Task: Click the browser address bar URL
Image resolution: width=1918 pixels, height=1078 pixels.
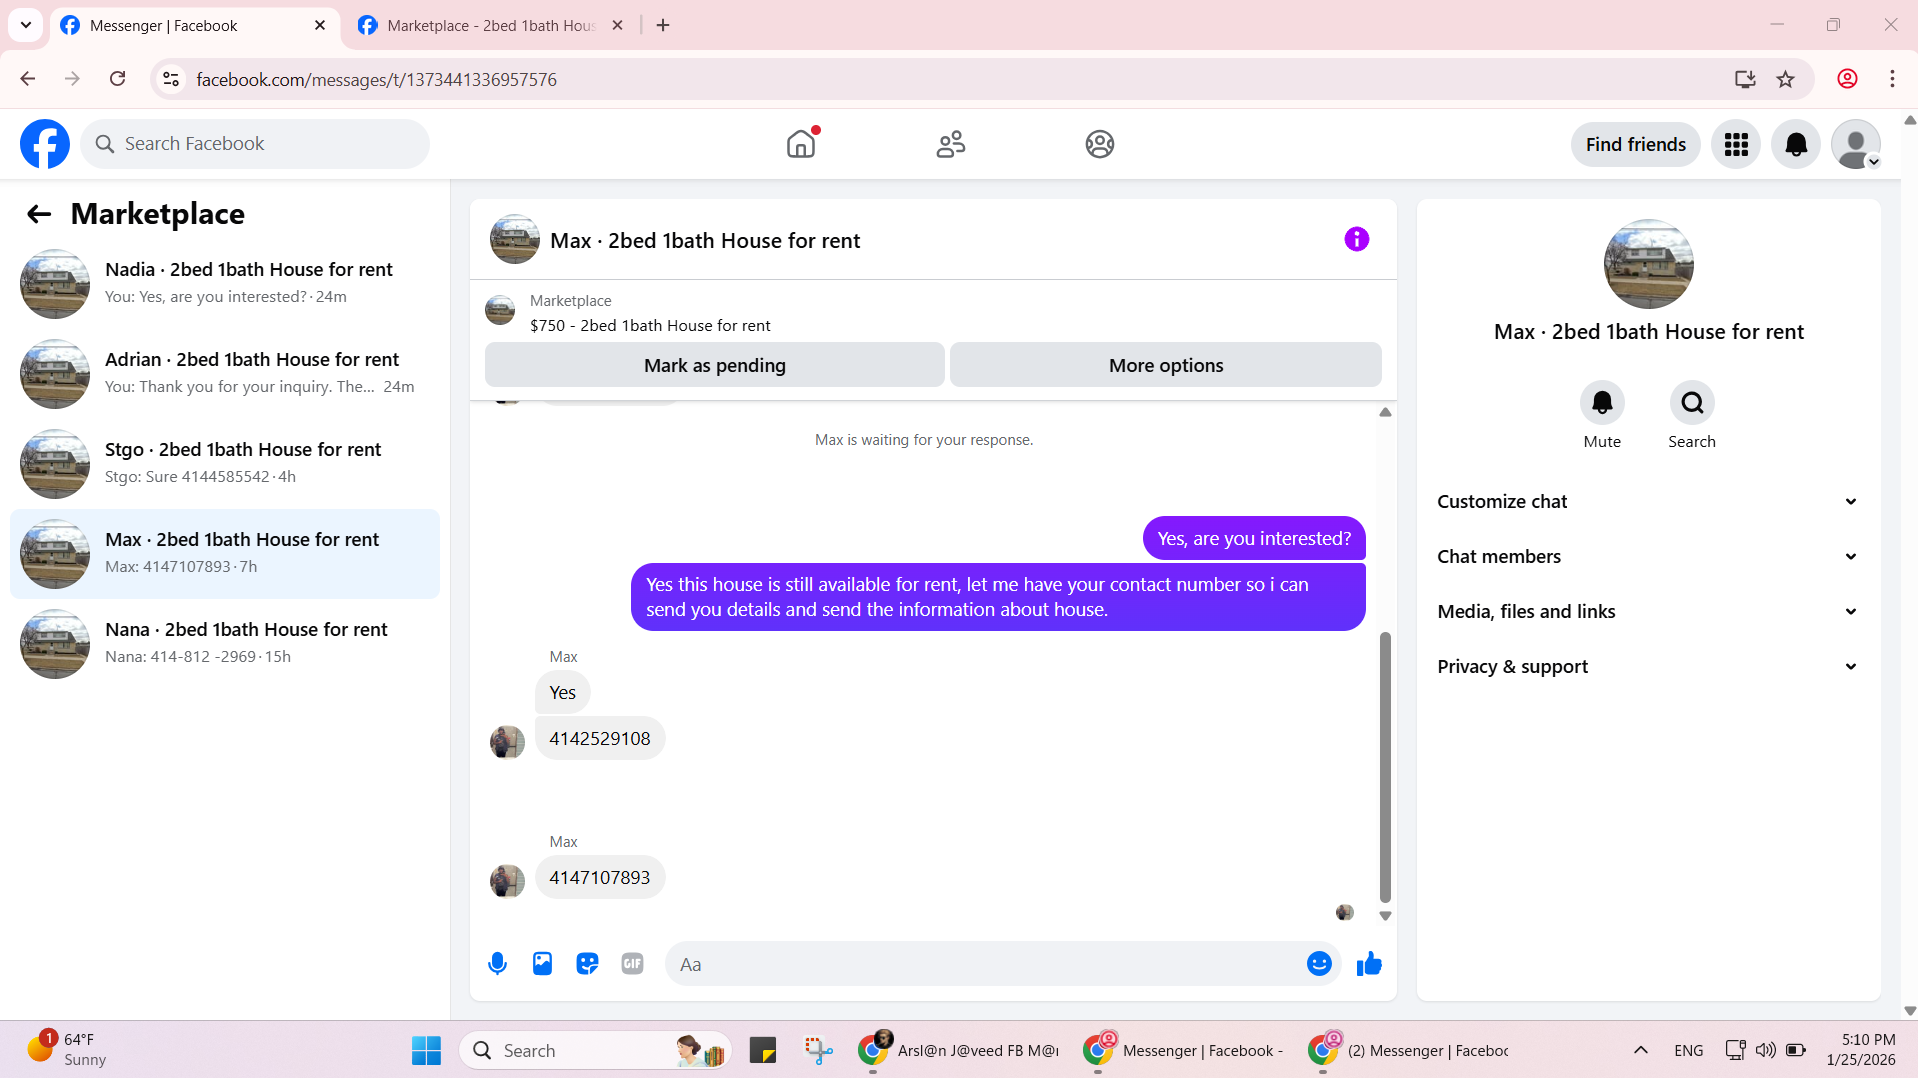Action: pyautogui.click(x=376, y=79)
